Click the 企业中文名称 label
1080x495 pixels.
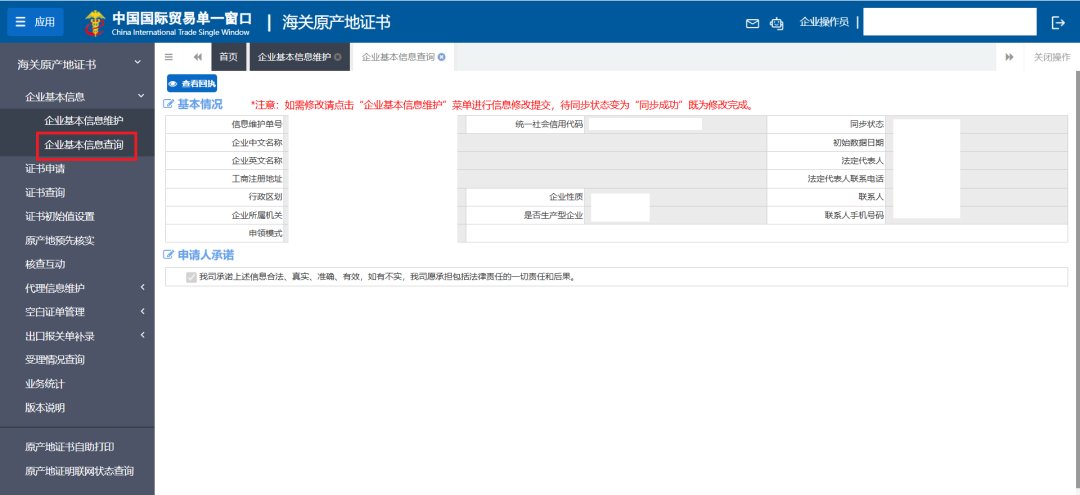click(257, 143)
